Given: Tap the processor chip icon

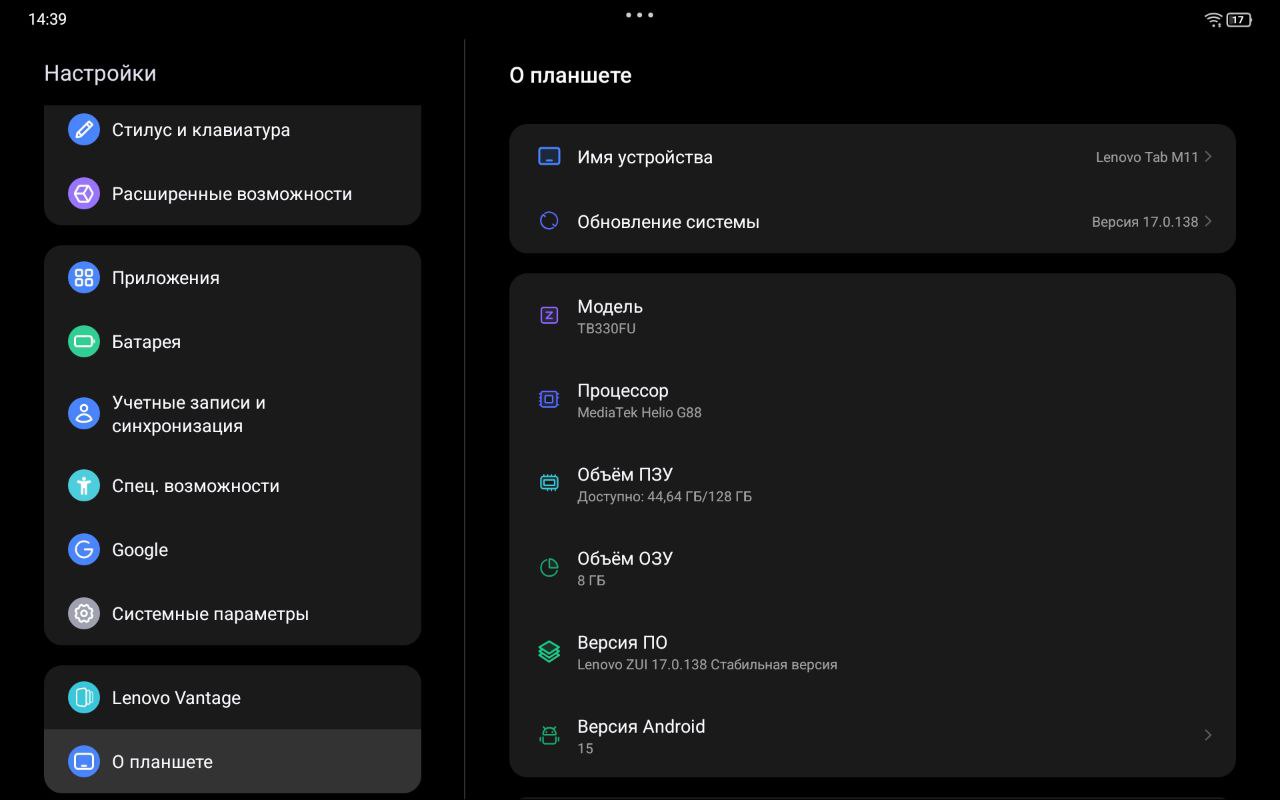Looking at the screenshot, I should coord(549,399).
